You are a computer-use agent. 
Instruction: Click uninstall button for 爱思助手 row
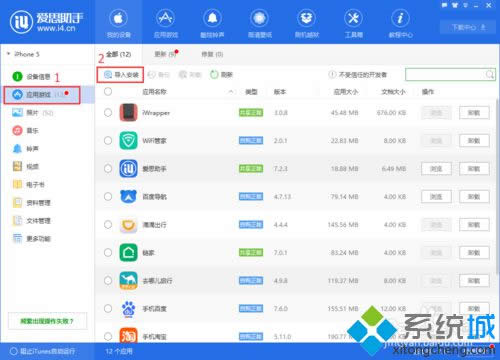coord(474,169)
